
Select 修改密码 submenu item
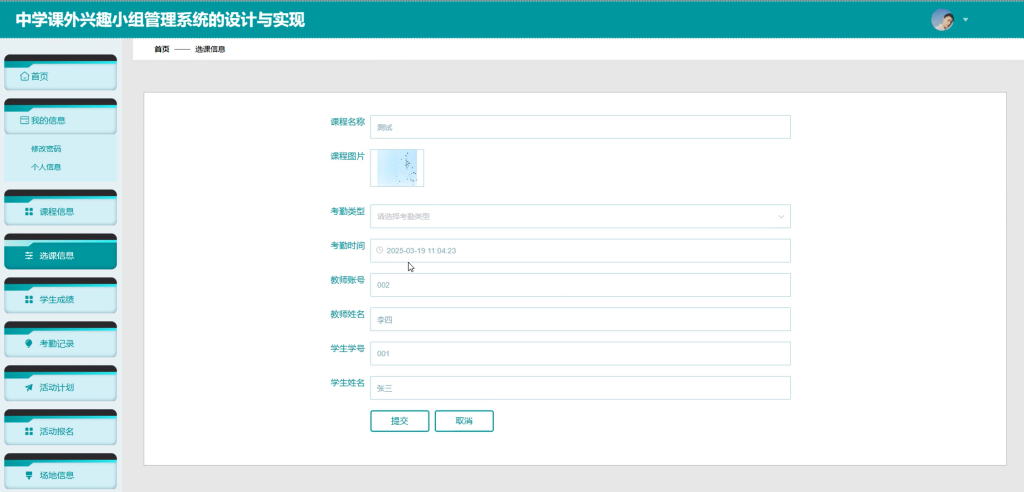click(46, 149)
